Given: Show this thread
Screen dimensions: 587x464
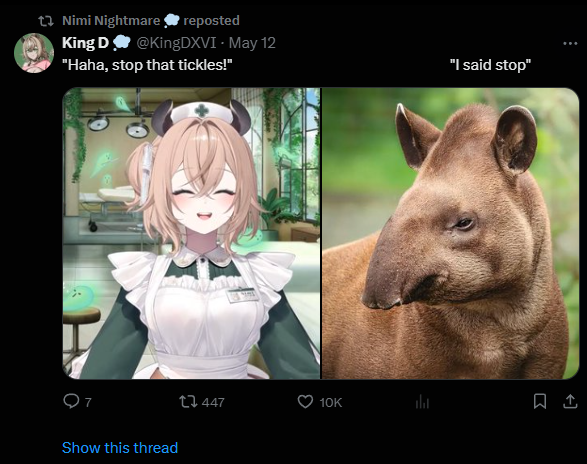Looking at the screenshot, I should [120, 448].
